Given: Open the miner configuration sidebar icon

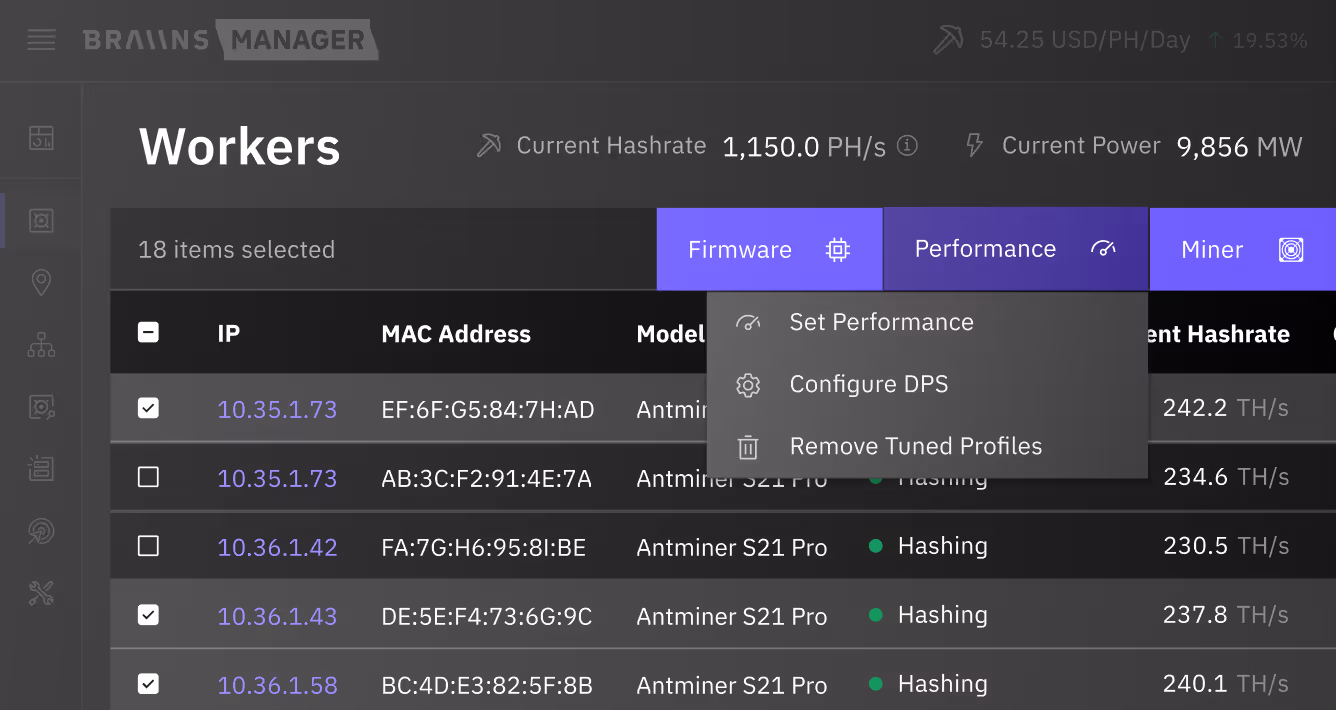Looking at the screenshot, I should pos(41,407).
